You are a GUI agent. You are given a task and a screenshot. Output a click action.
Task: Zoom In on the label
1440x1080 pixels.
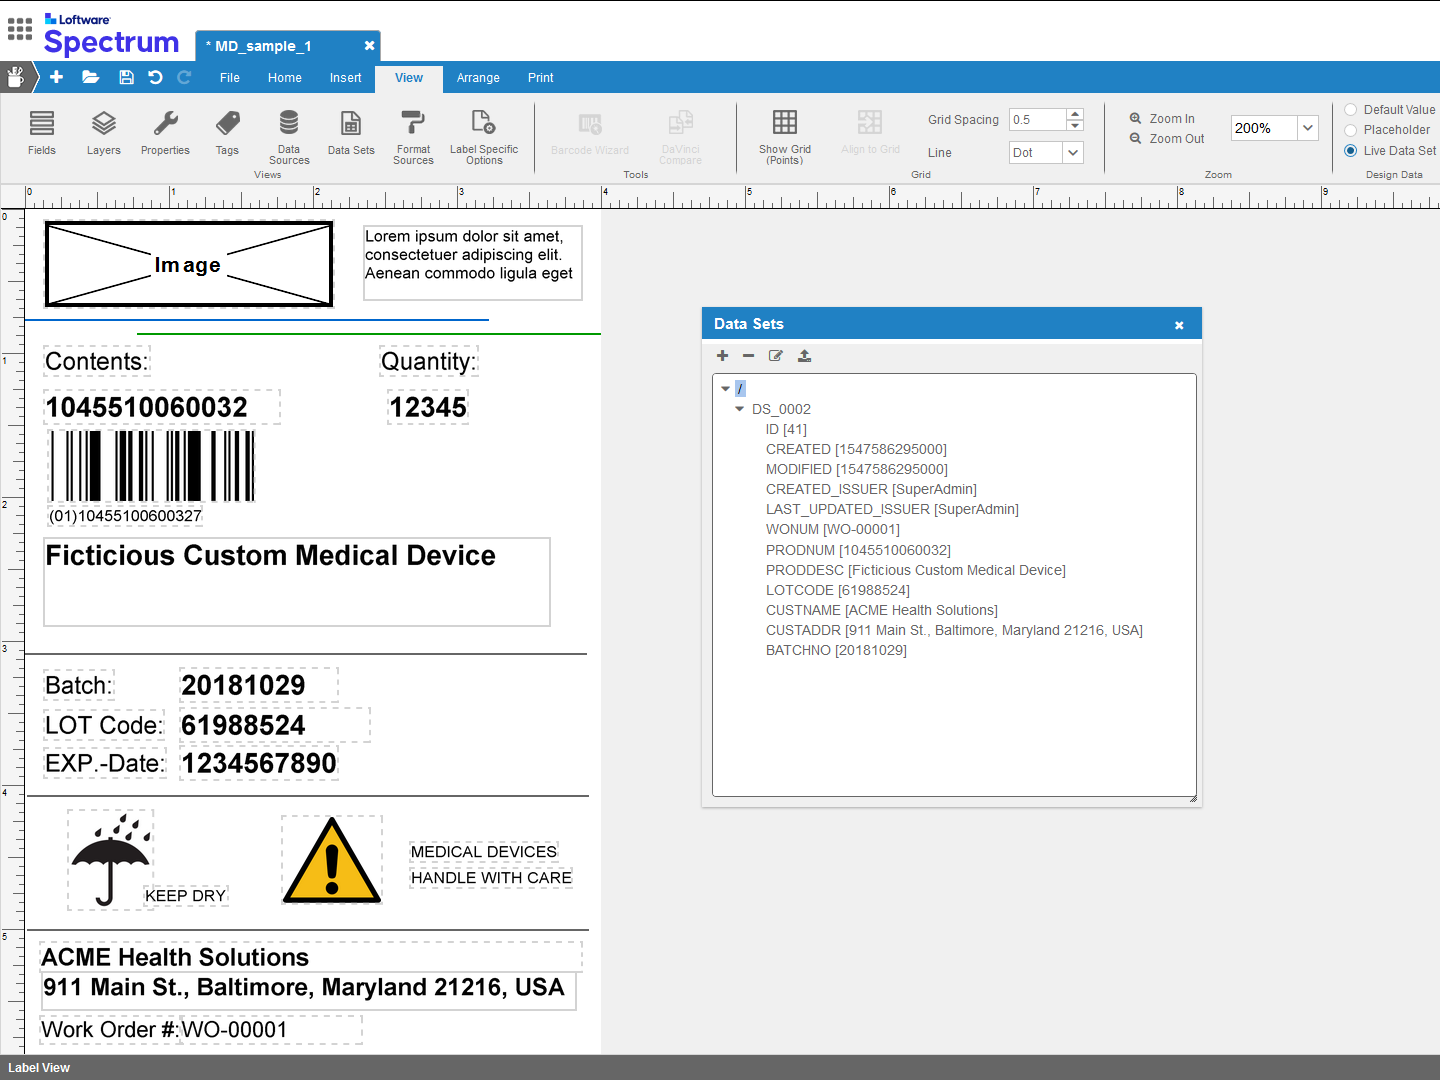click(1162, 118)
